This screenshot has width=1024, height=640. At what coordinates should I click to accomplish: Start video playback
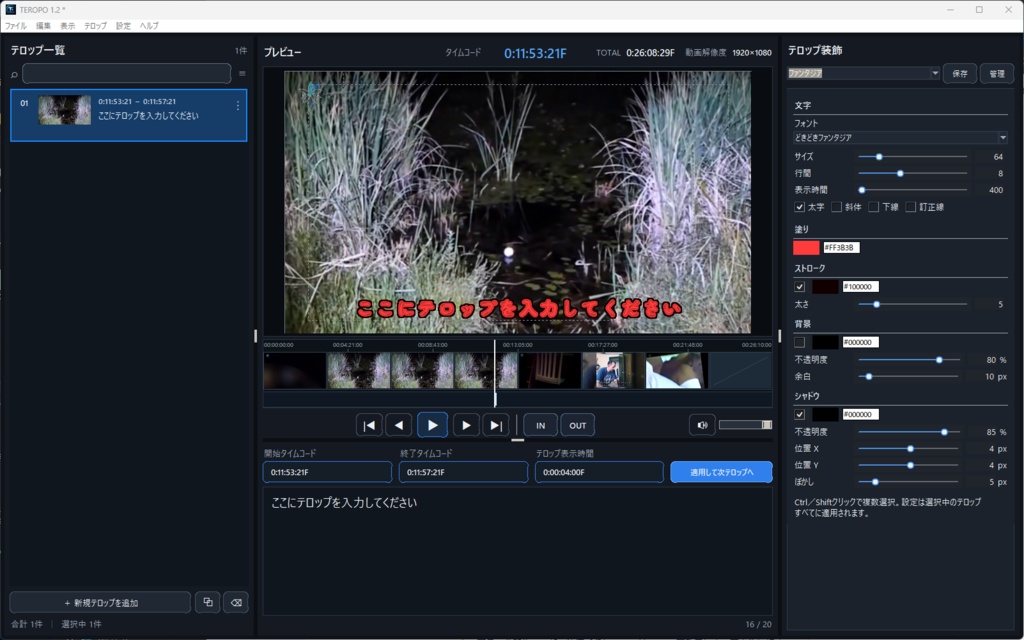click(432, 425)
